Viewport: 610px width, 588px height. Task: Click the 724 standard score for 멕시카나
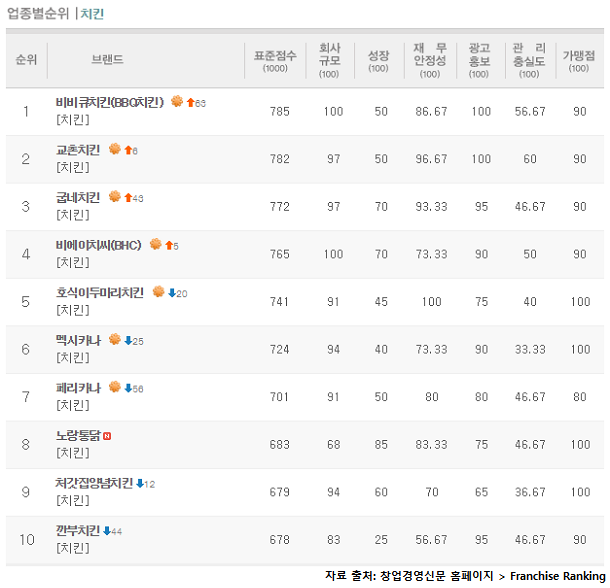click(280, 349)
